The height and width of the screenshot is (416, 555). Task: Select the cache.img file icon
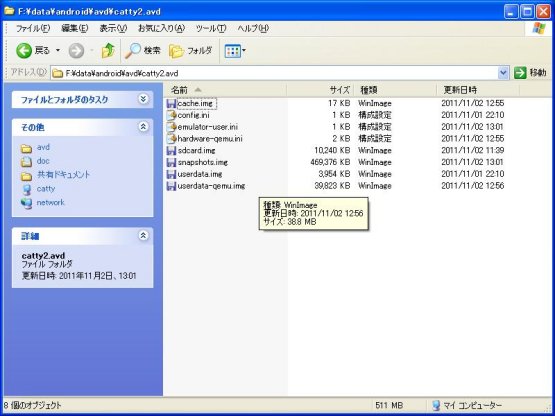coord(171,103)
